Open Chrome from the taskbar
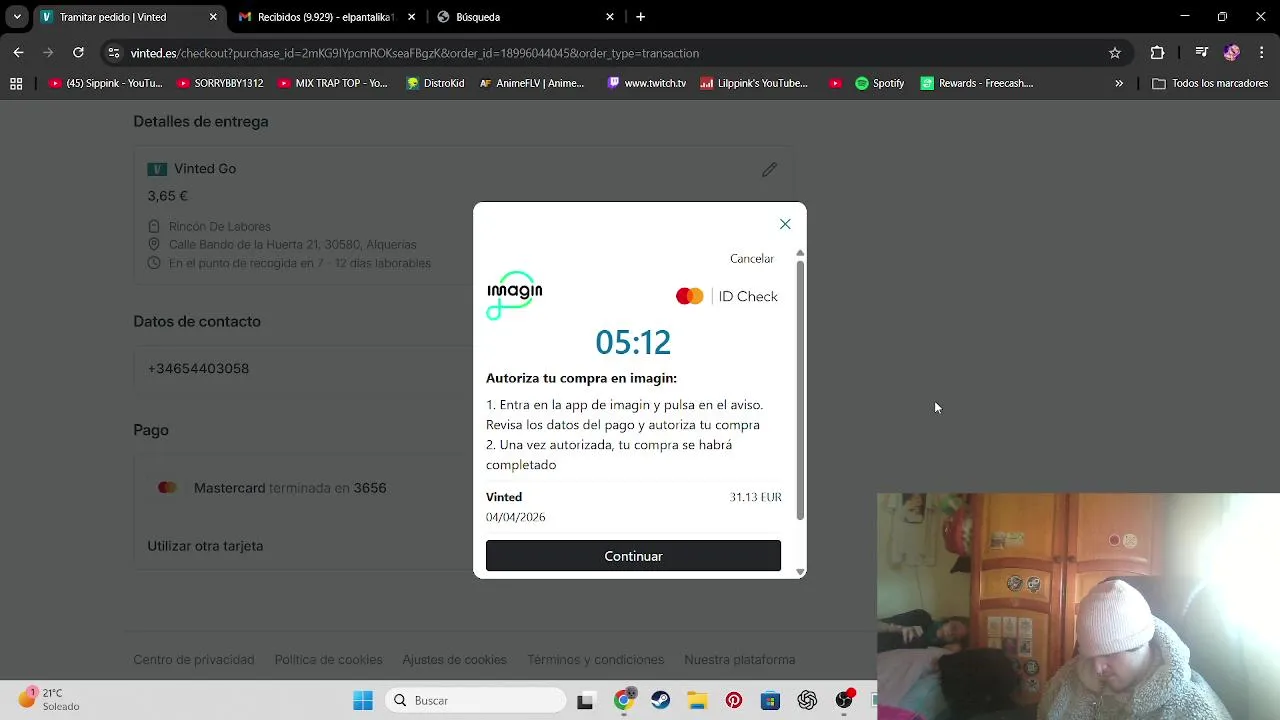1280x720 pixels. coord(623,700)
